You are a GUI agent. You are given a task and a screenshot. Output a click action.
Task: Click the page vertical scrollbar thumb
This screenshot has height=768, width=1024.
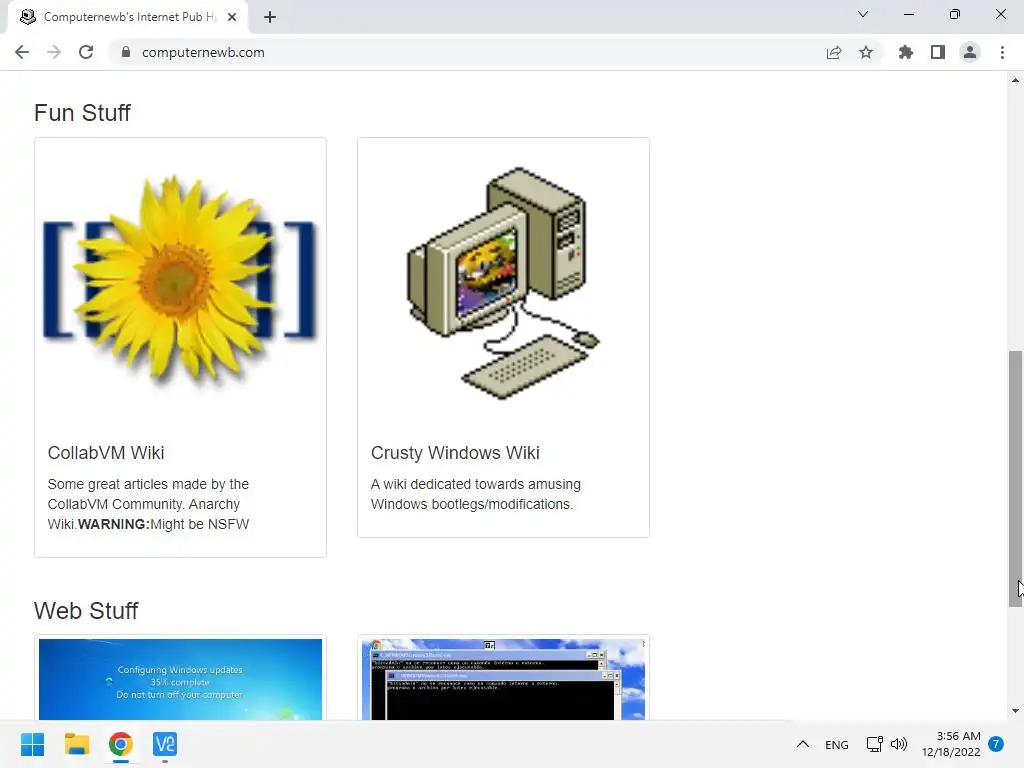point(1015,479)
